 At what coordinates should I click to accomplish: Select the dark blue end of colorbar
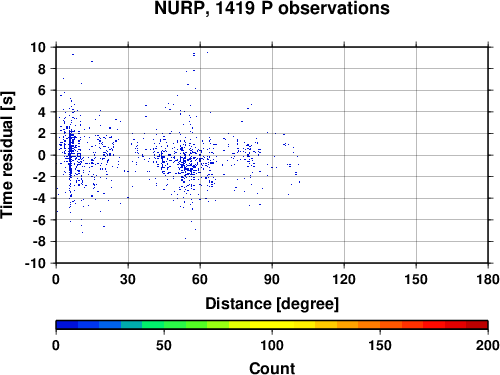(67, 325)
